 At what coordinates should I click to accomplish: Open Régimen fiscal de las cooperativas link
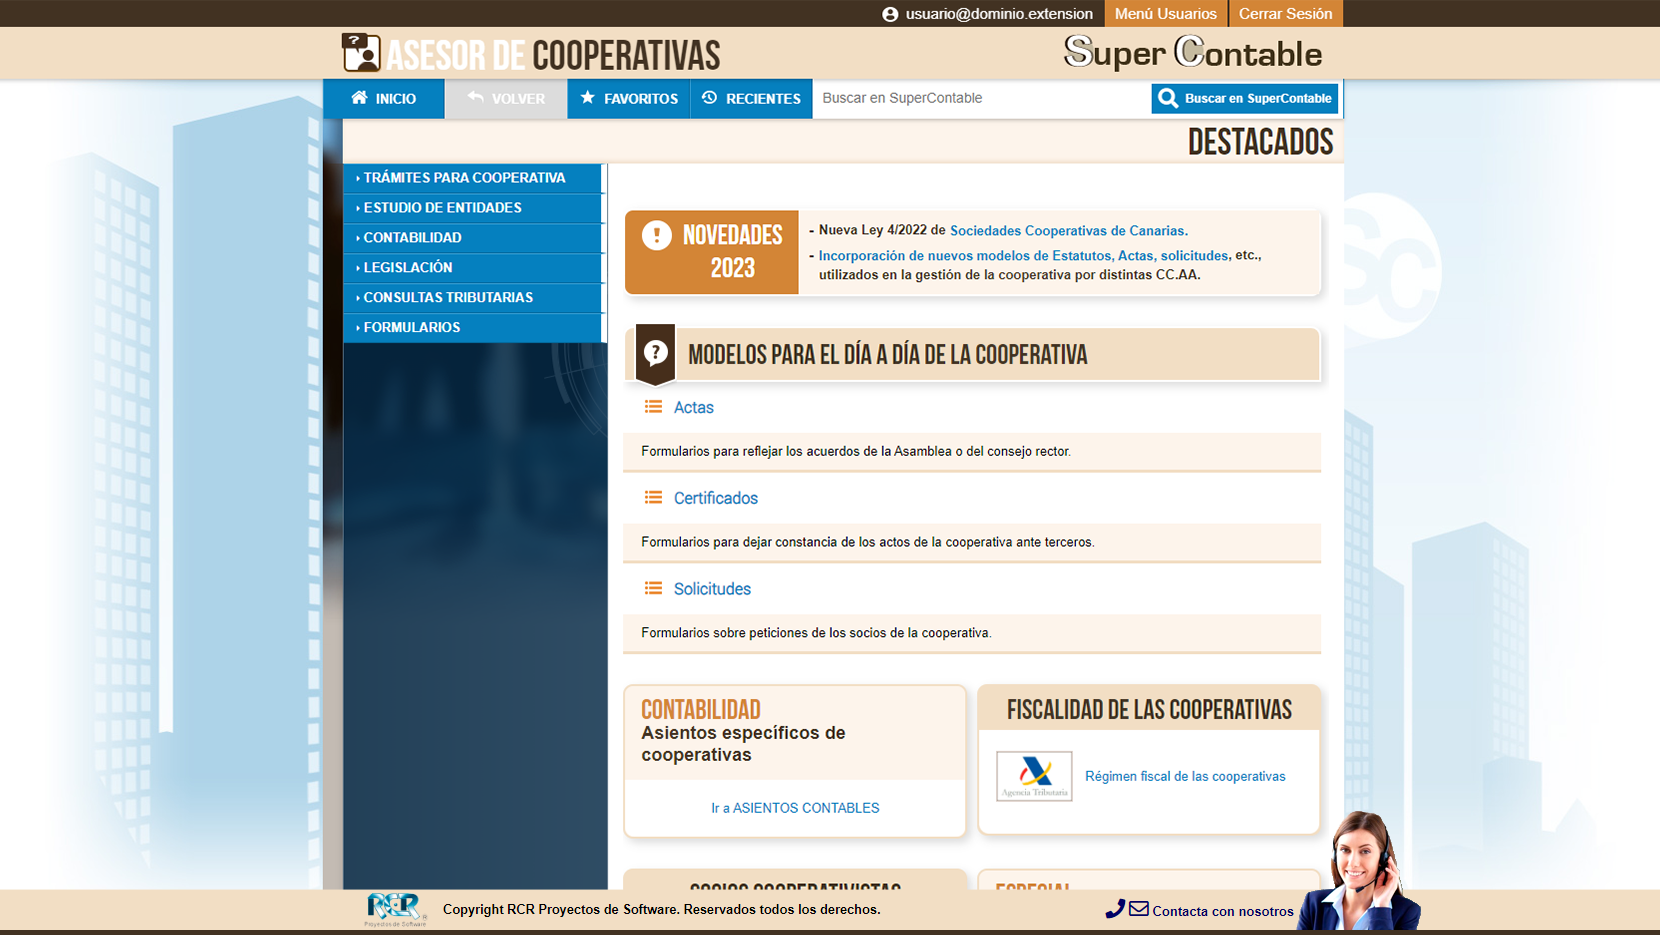tap(1185, 777)
